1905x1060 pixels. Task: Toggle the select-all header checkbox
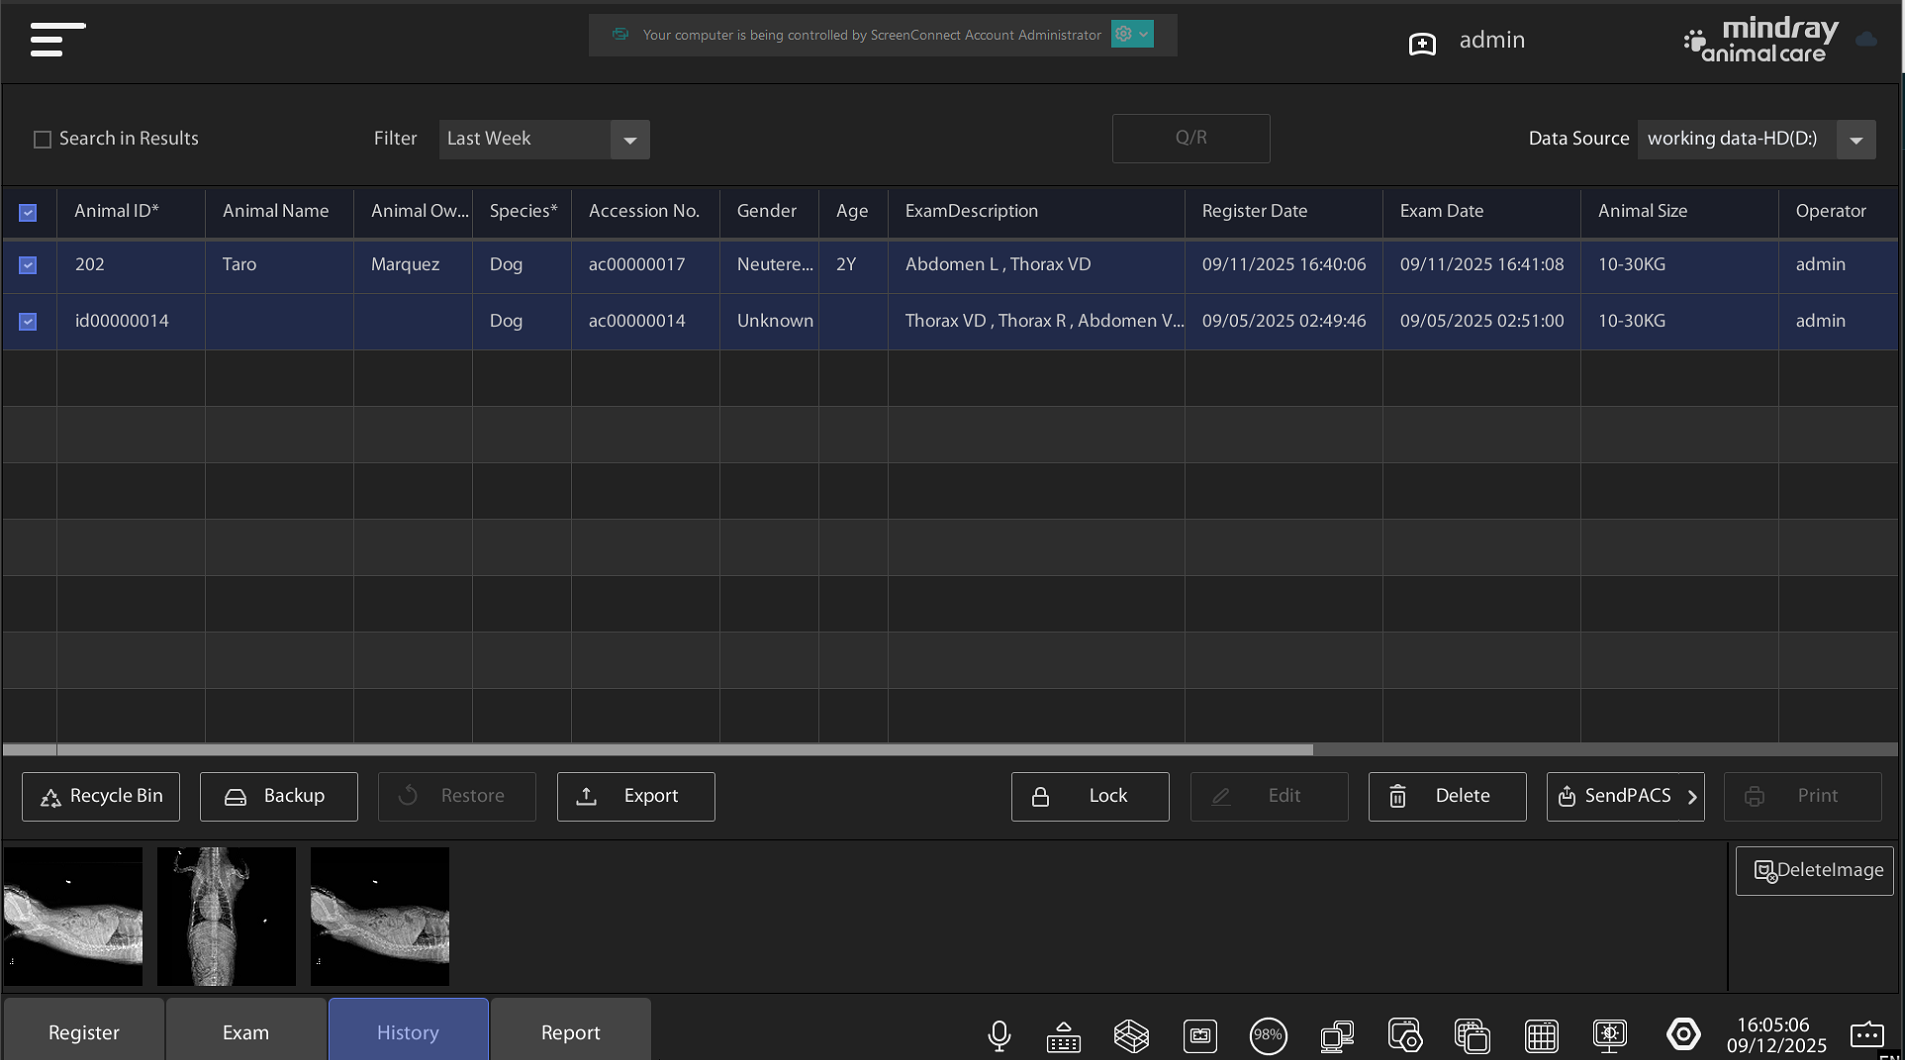(28, 212)
